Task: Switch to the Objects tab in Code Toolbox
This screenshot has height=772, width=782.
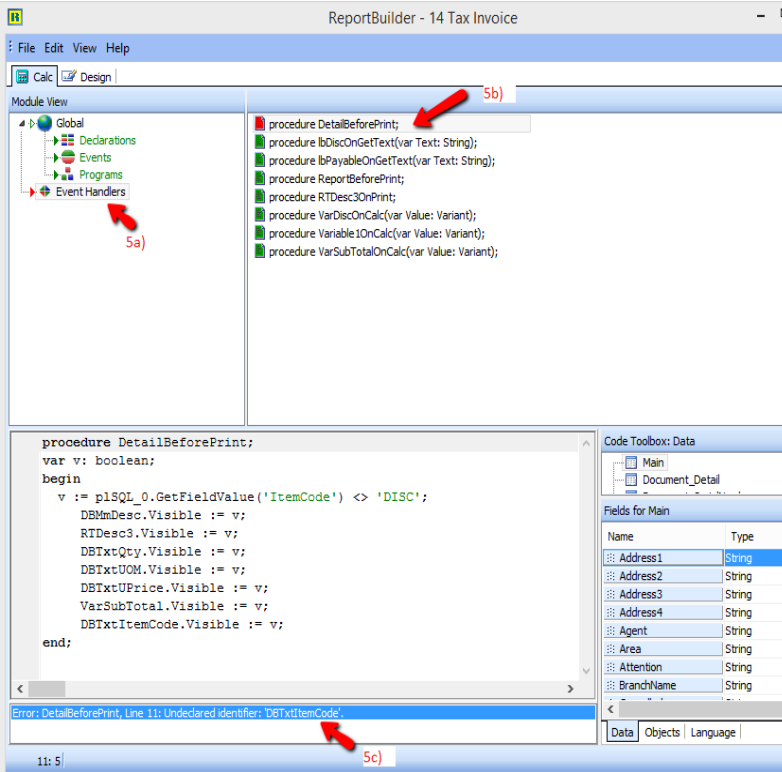Action: 662,733
